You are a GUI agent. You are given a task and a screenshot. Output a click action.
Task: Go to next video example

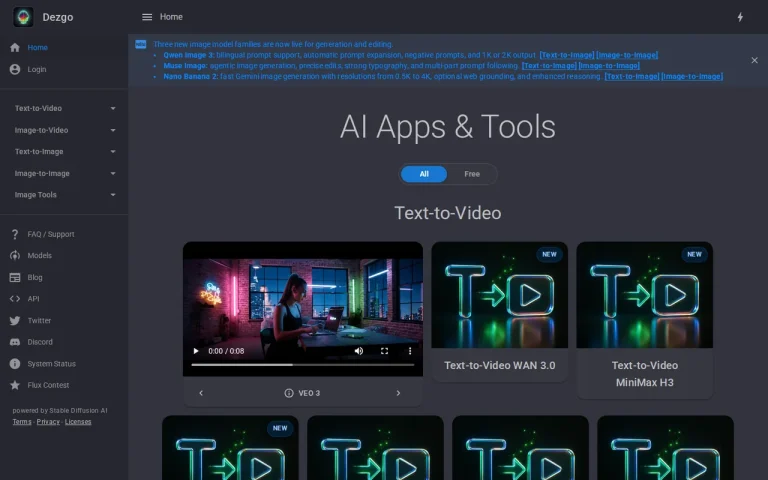point(398,393)
